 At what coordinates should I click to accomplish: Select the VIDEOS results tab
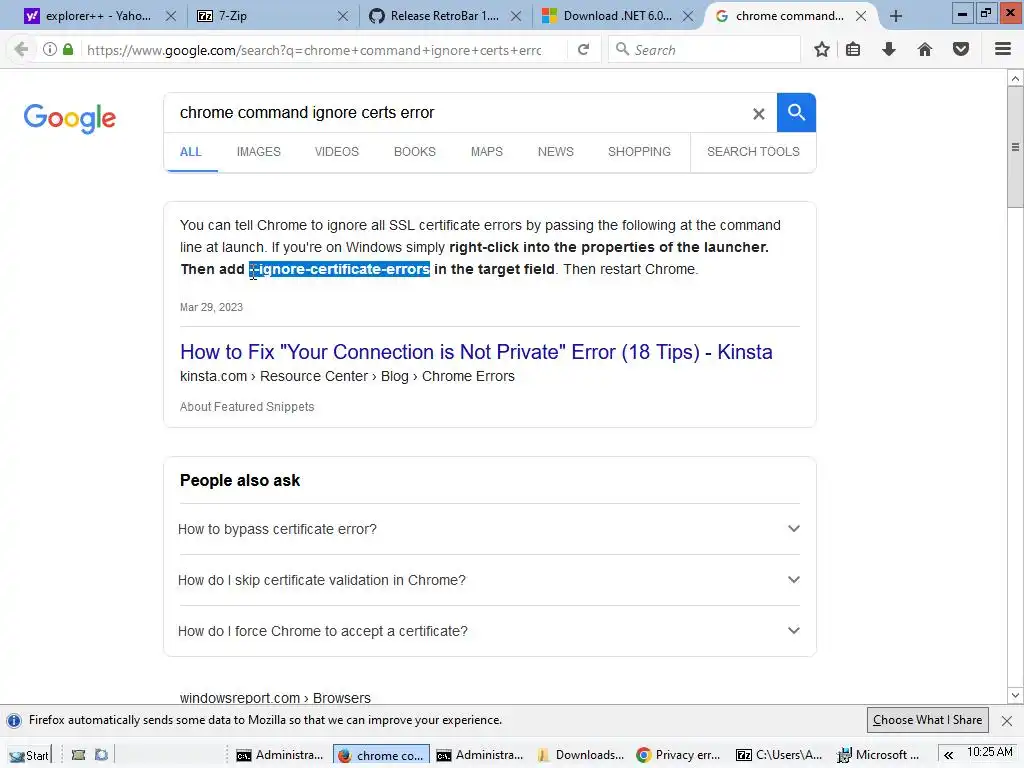[x=337, y=152]
